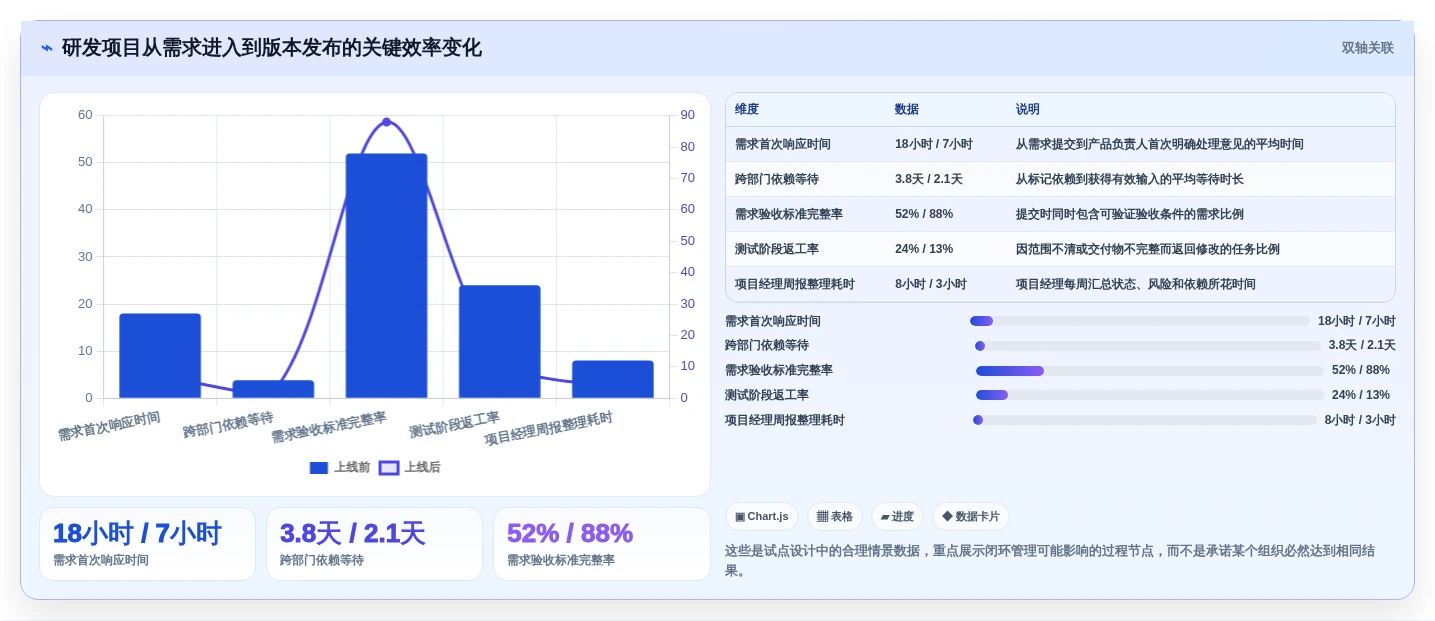Click the 测试阶段返工率 table row label
This screenshot has height=621, width=1435.
[777, 250]
